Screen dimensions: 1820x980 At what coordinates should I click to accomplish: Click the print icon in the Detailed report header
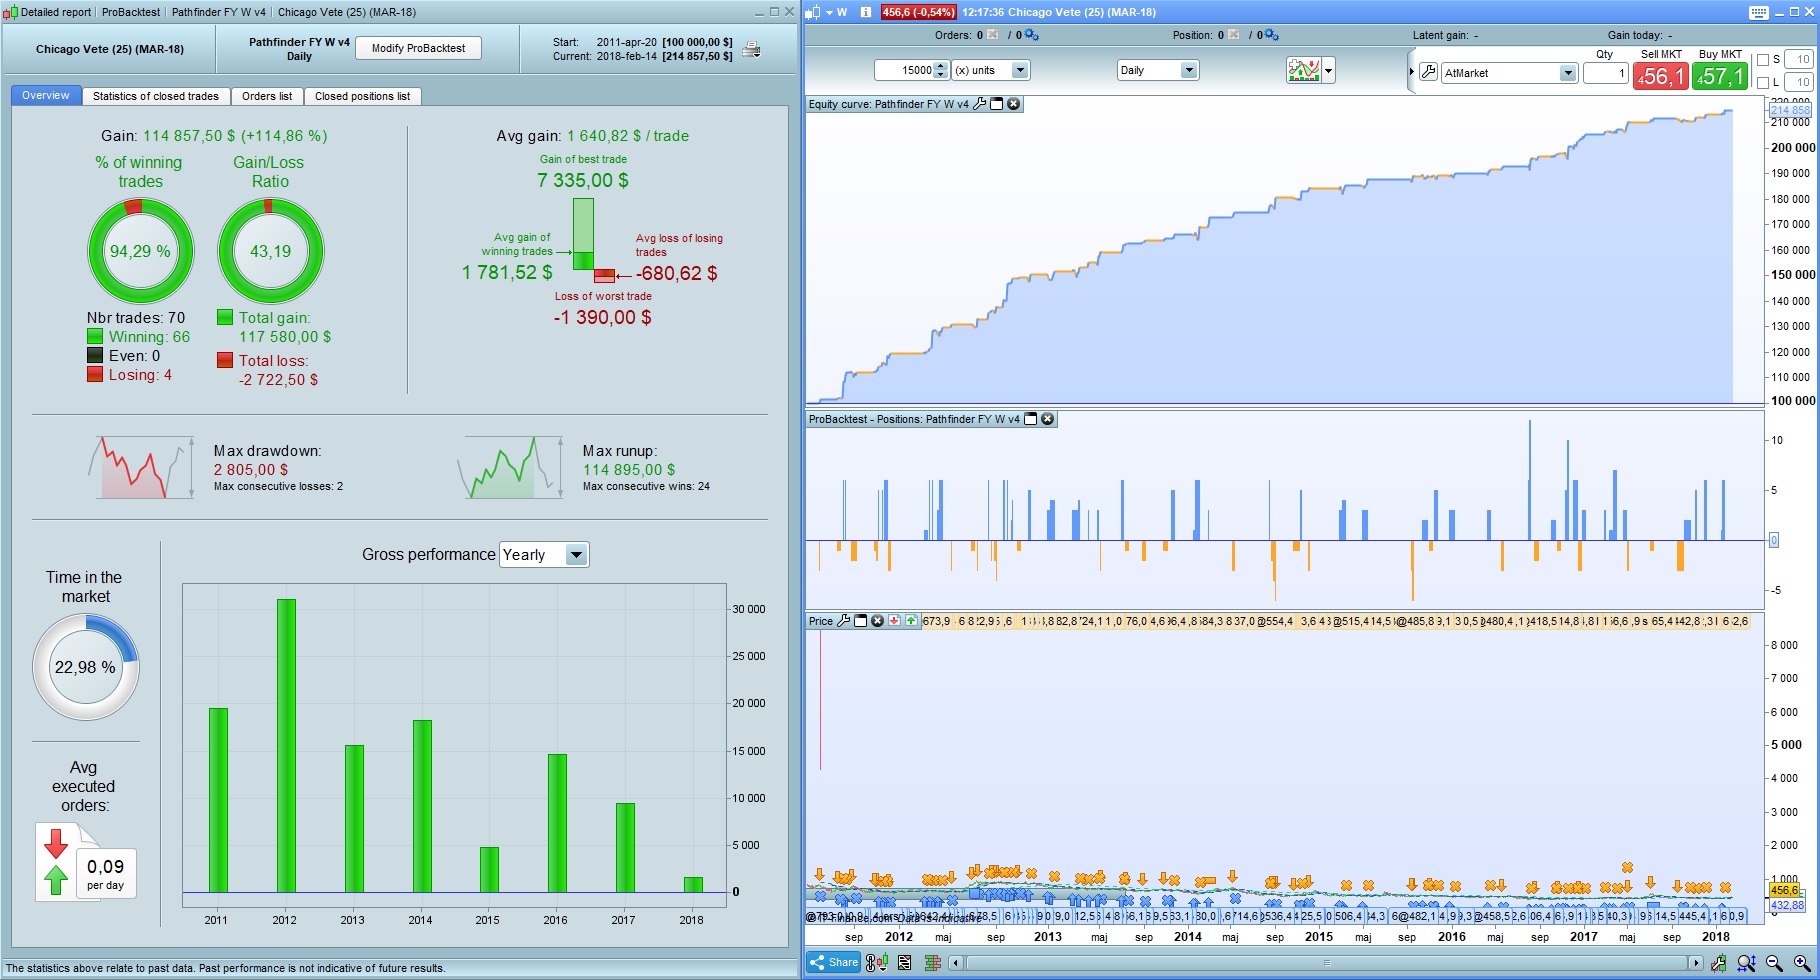point(752,50)
